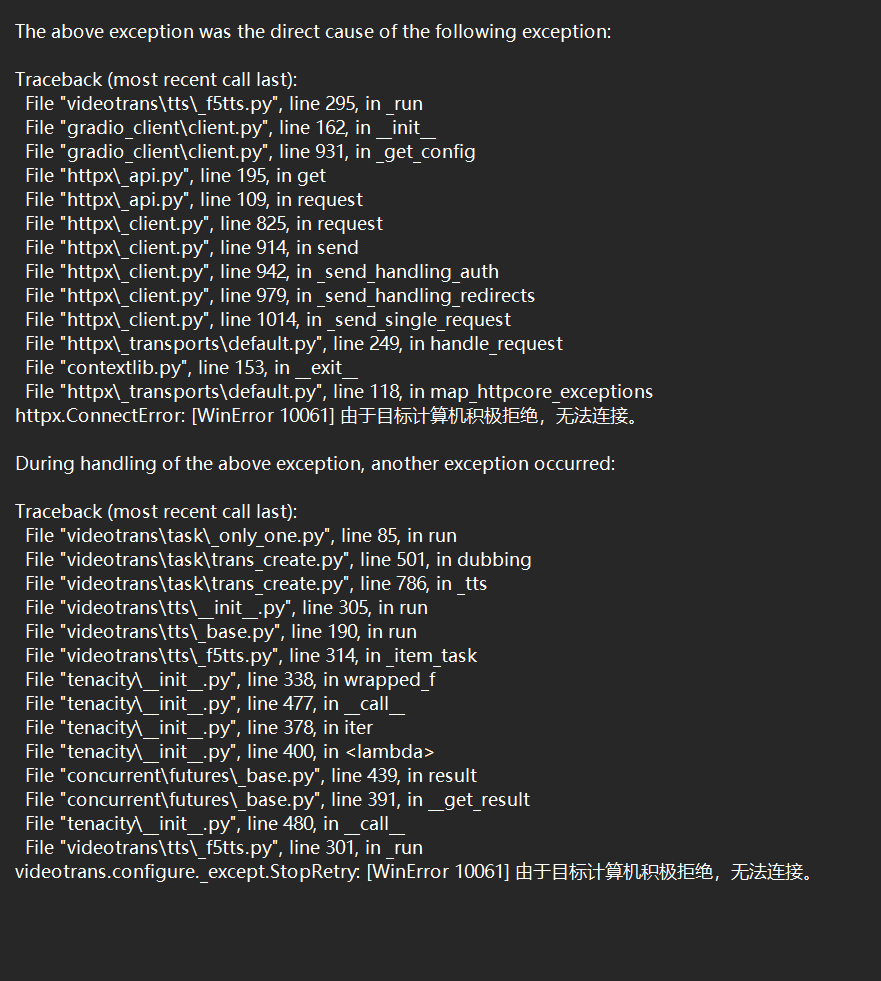This screenshot has height=981, width=881.
Task: Click the tenacity line 400 <lambda> entry
Action: point(230,751)
